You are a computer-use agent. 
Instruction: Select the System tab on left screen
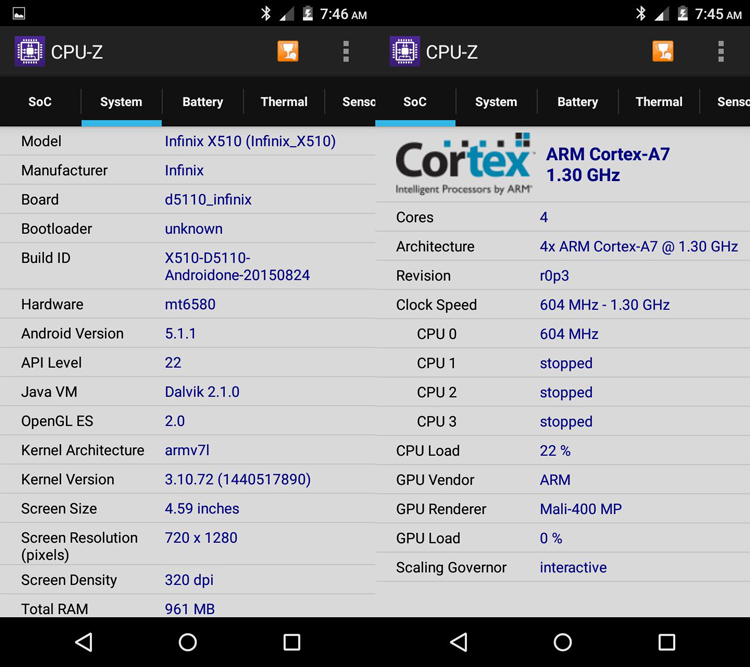click(x=121, y=101)
